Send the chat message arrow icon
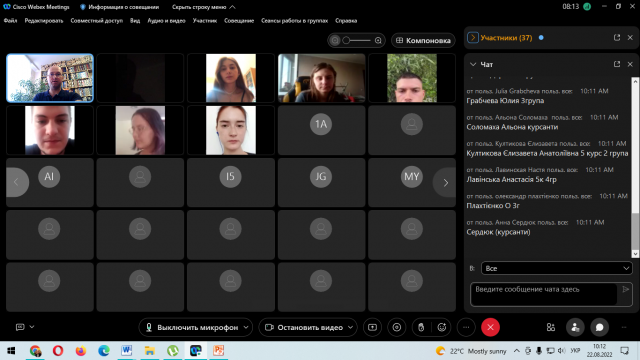This screenshot has width=640, height=360. click(x=625, y=289)
